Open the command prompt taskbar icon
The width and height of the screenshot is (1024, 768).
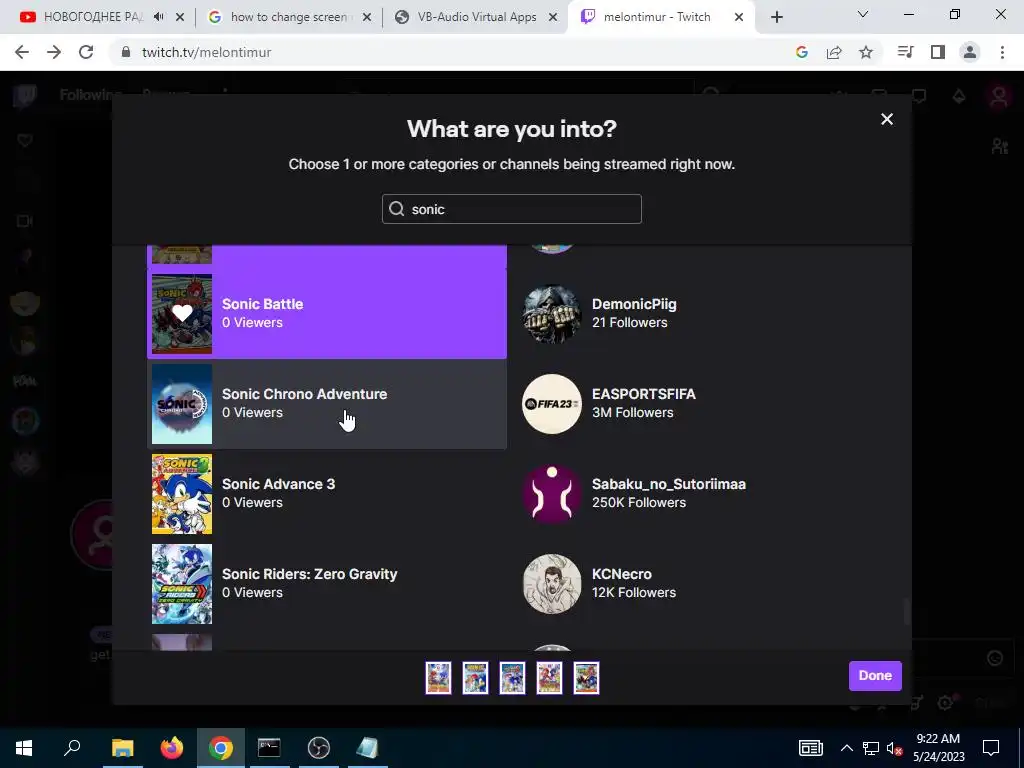click(269, 748)
